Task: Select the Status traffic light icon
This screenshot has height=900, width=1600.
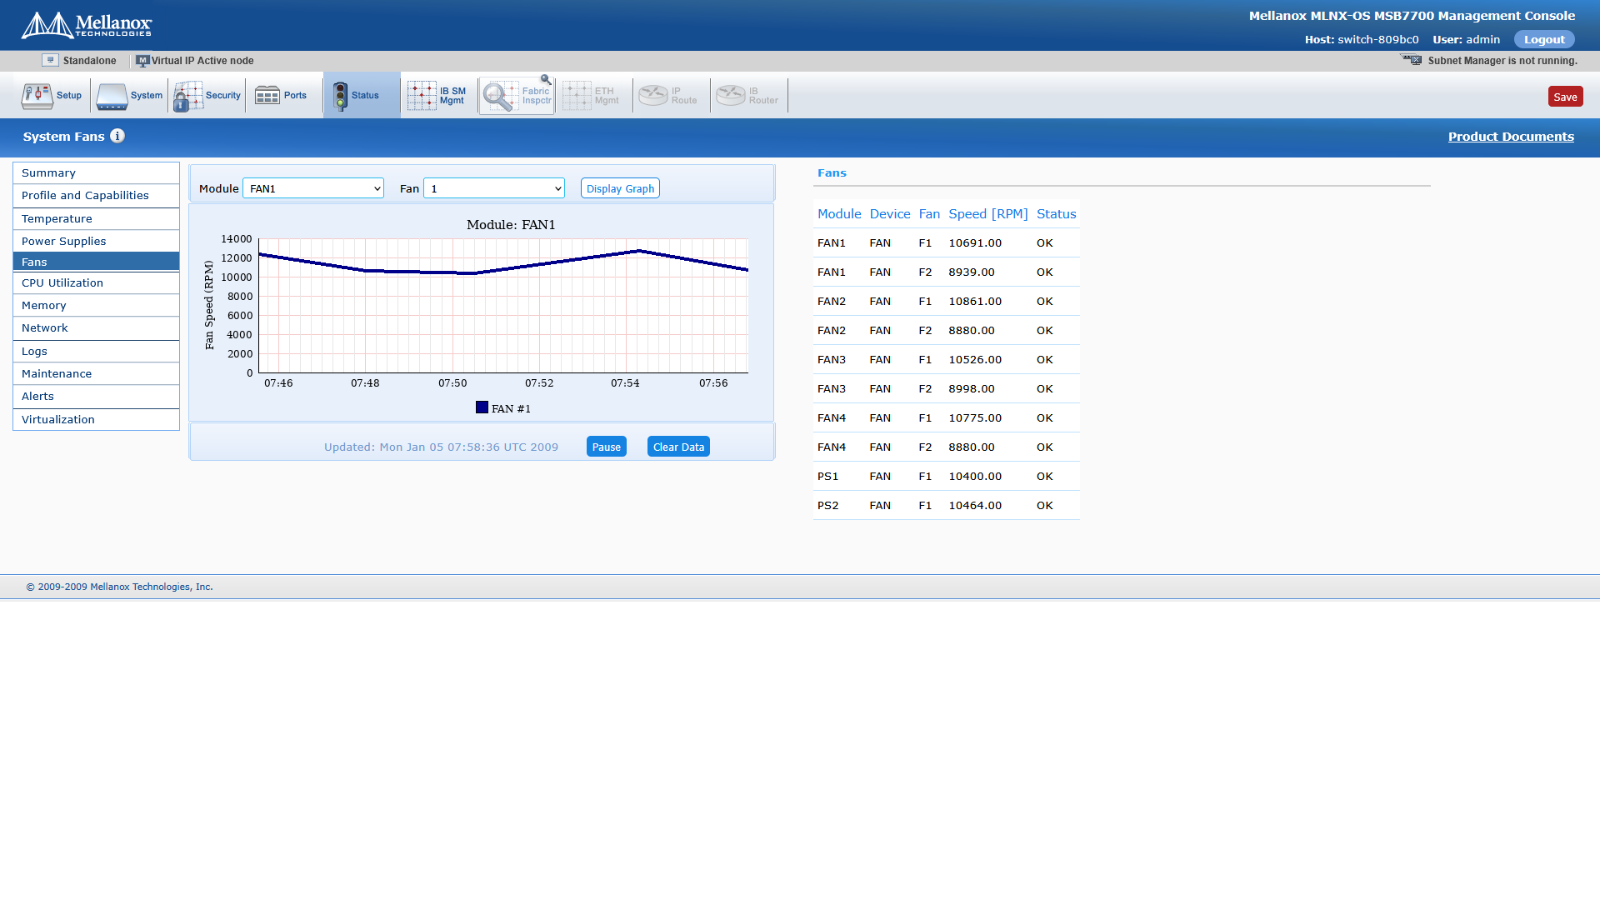Action: point(340,96)
